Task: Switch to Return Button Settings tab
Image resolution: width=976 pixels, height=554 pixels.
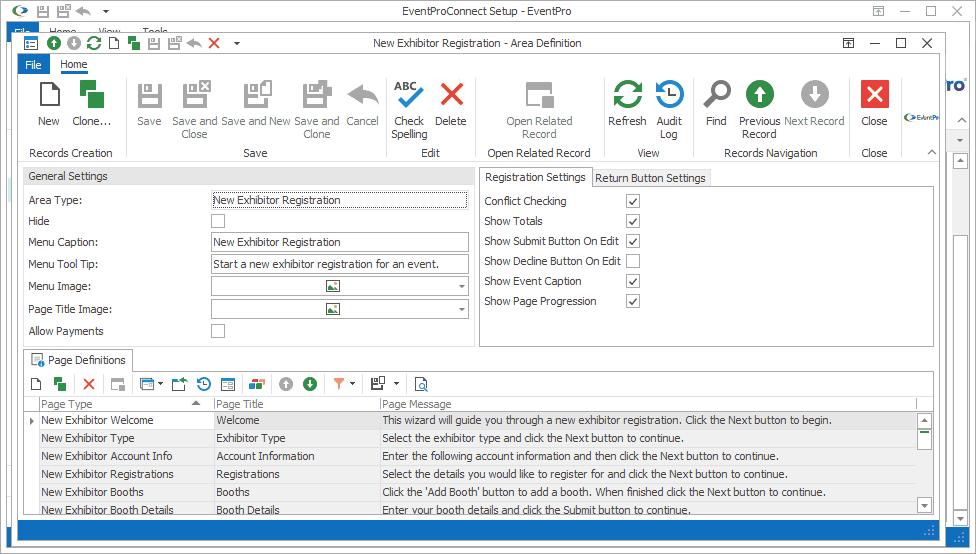Action: pos(650,178)
